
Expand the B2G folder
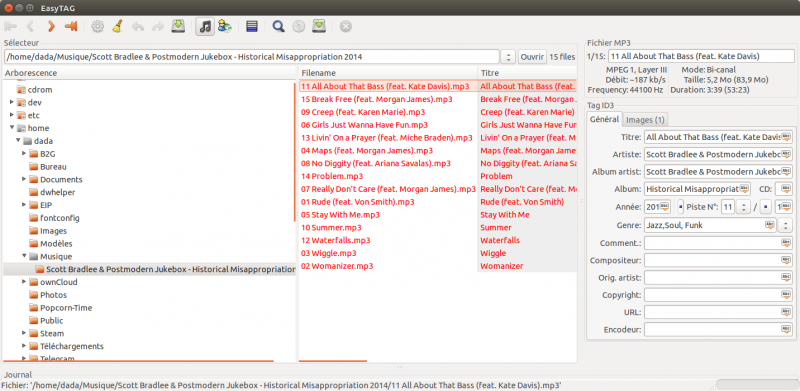pos(24,154)
